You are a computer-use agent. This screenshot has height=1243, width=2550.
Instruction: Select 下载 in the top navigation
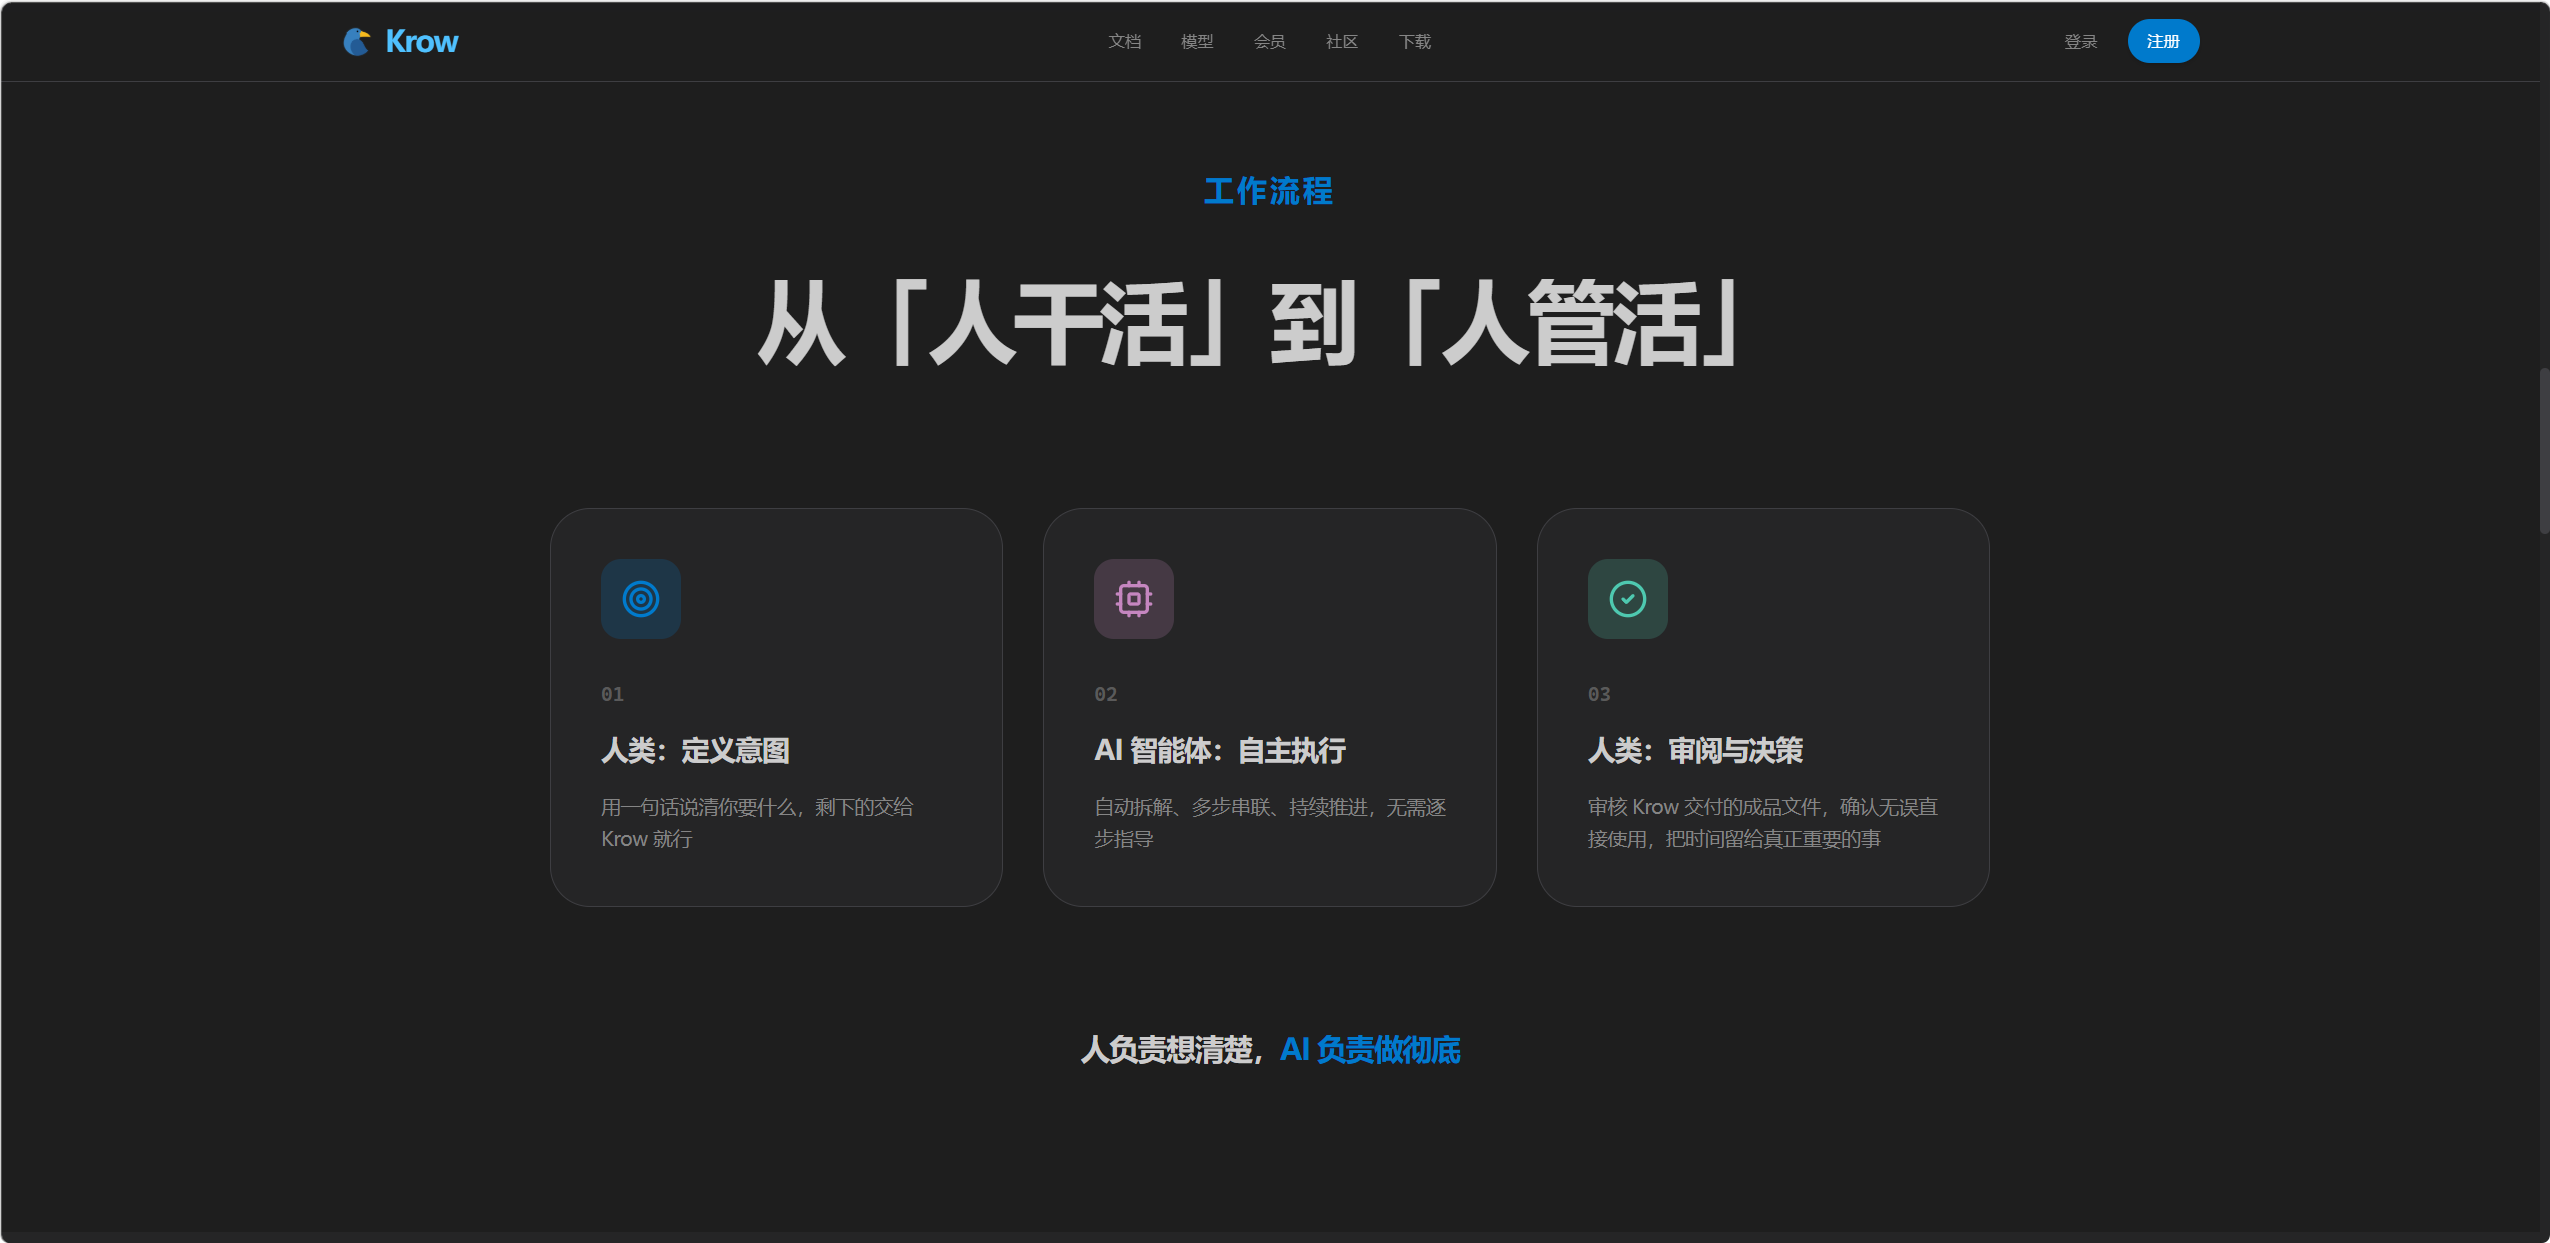(1415, 42)
